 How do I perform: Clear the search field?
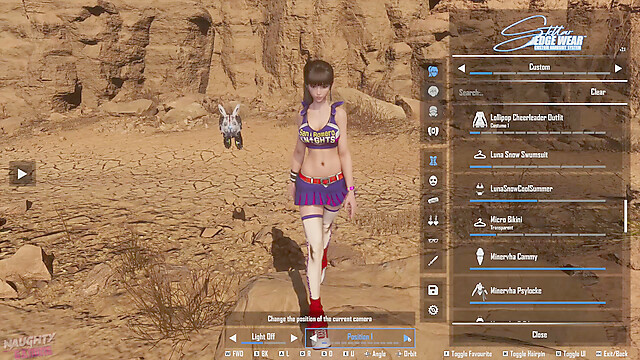[x=598, y=92]
